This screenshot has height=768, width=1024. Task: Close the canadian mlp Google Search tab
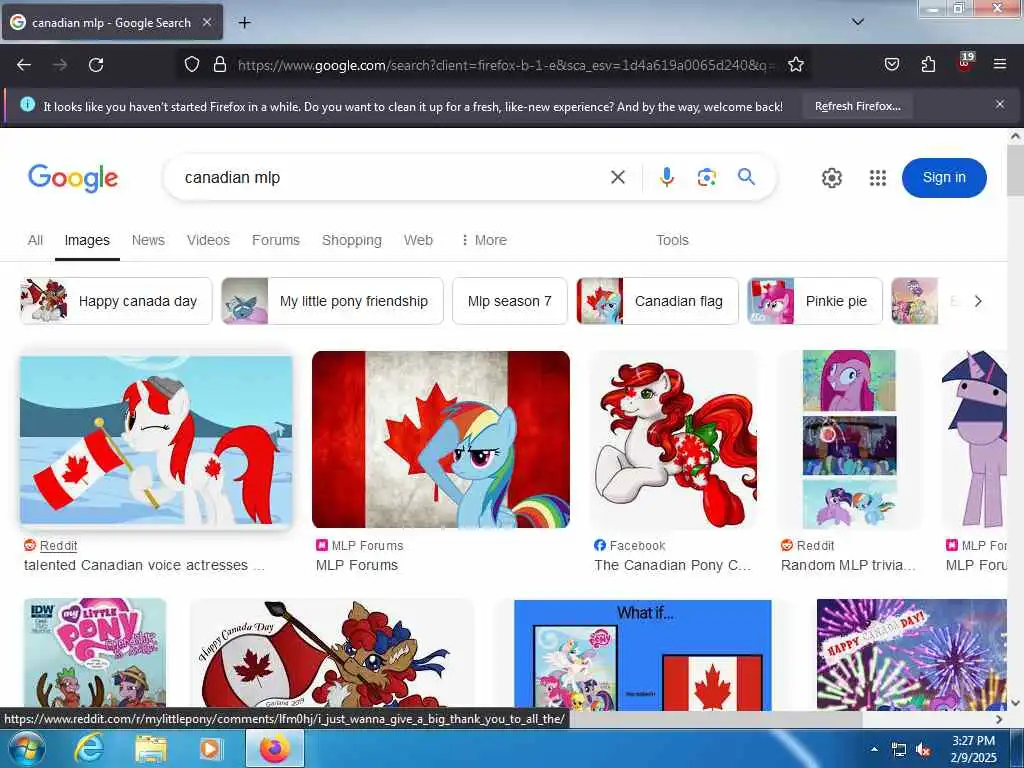tap(207, 22)
